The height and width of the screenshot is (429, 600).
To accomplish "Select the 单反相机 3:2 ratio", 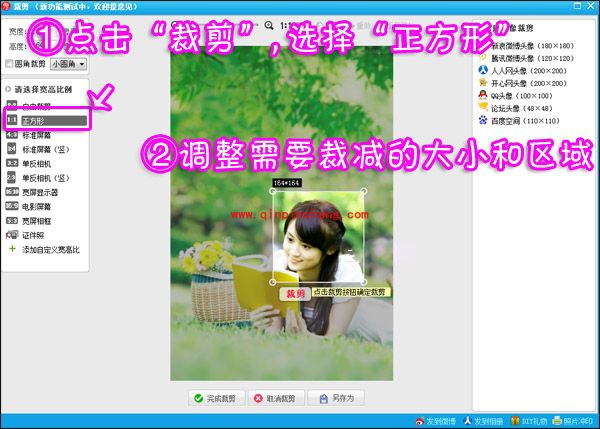I will (40, 162).
